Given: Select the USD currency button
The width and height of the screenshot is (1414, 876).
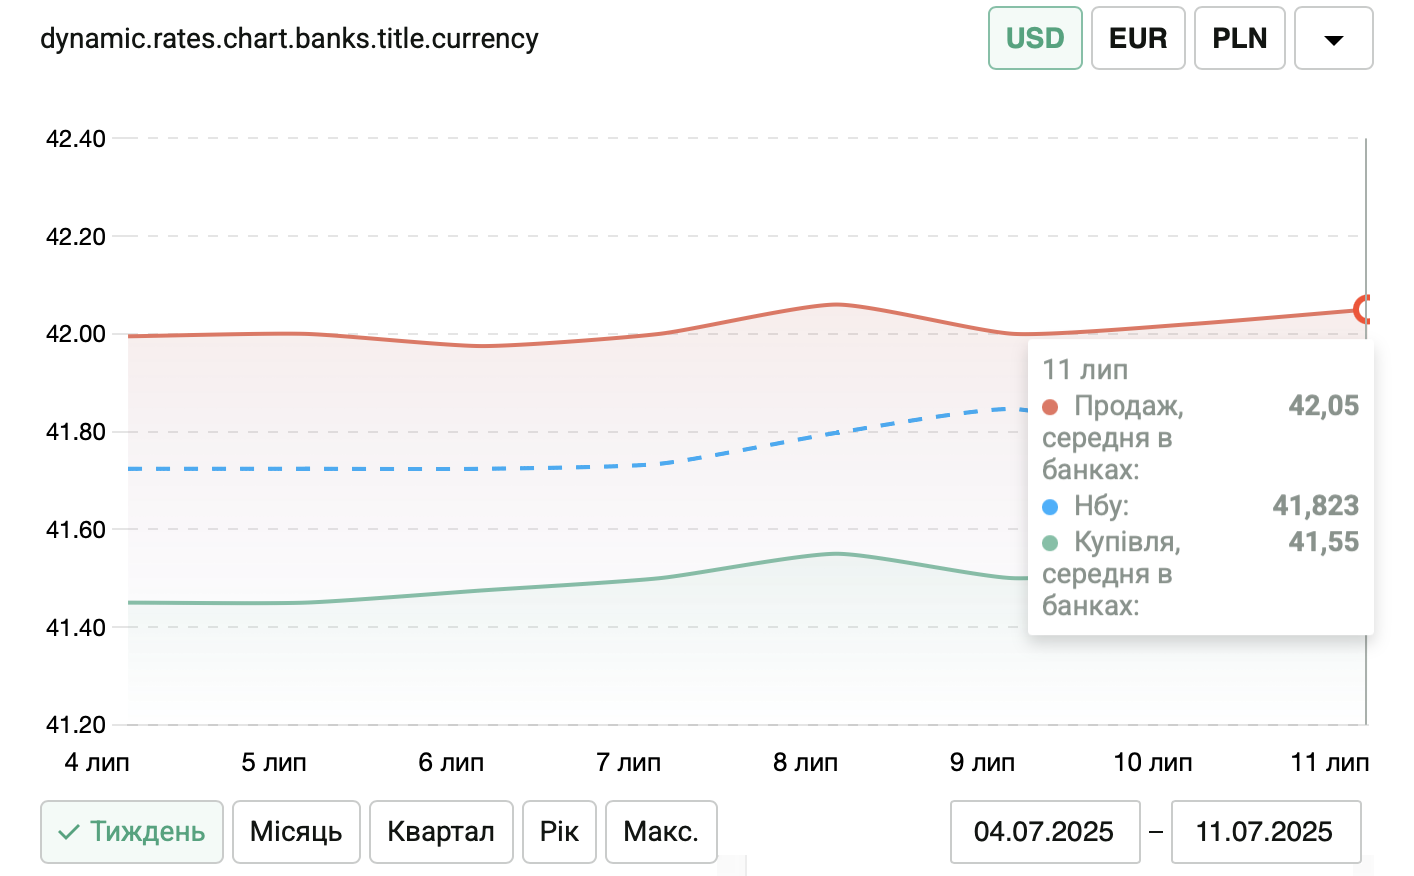Looking at the screenshot, I should point(1035,38).
